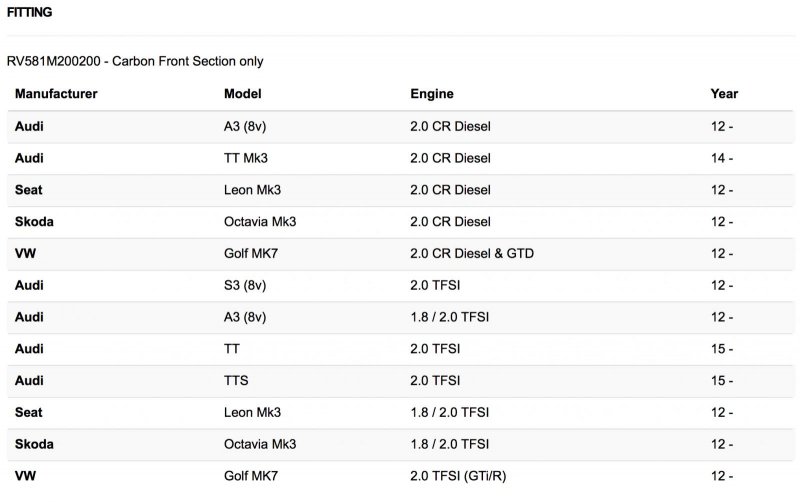Click Skoda in the Octavia 1.8 / 2.0 TFSI row
The image size is (800, 502).
34,444
